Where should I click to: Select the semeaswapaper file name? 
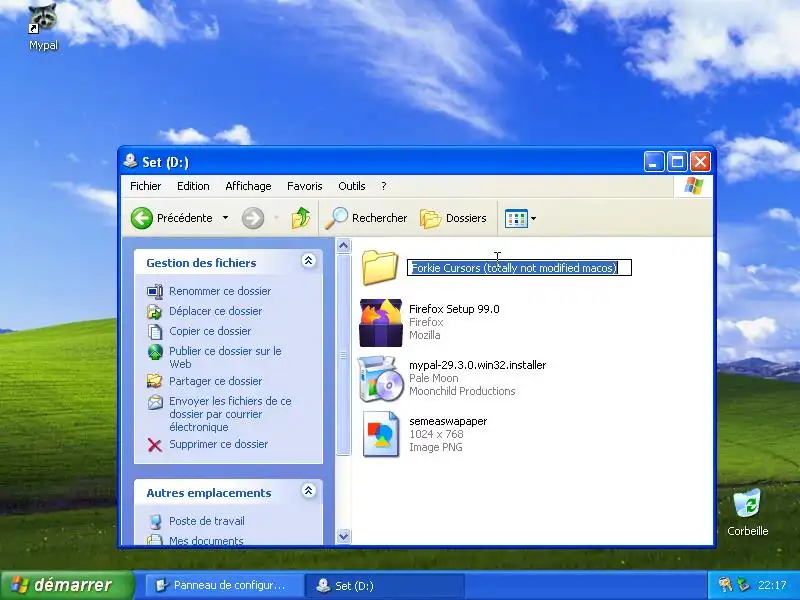[x=448, y=421]
